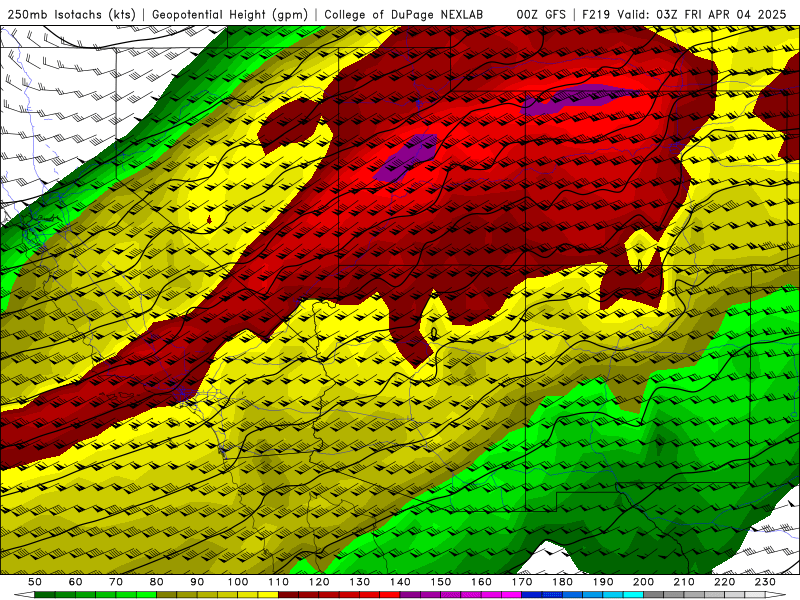This screenshot has width=800, height=600.
Task: Select the 170 legend label
Action: (522, 582)
